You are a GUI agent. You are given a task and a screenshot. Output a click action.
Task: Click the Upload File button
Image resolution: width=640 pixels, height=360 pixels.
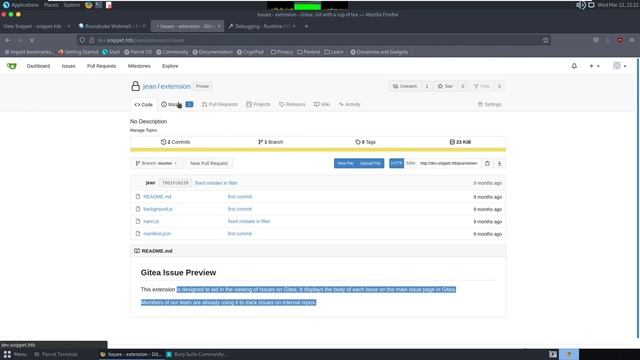click(x=370, y=163)
